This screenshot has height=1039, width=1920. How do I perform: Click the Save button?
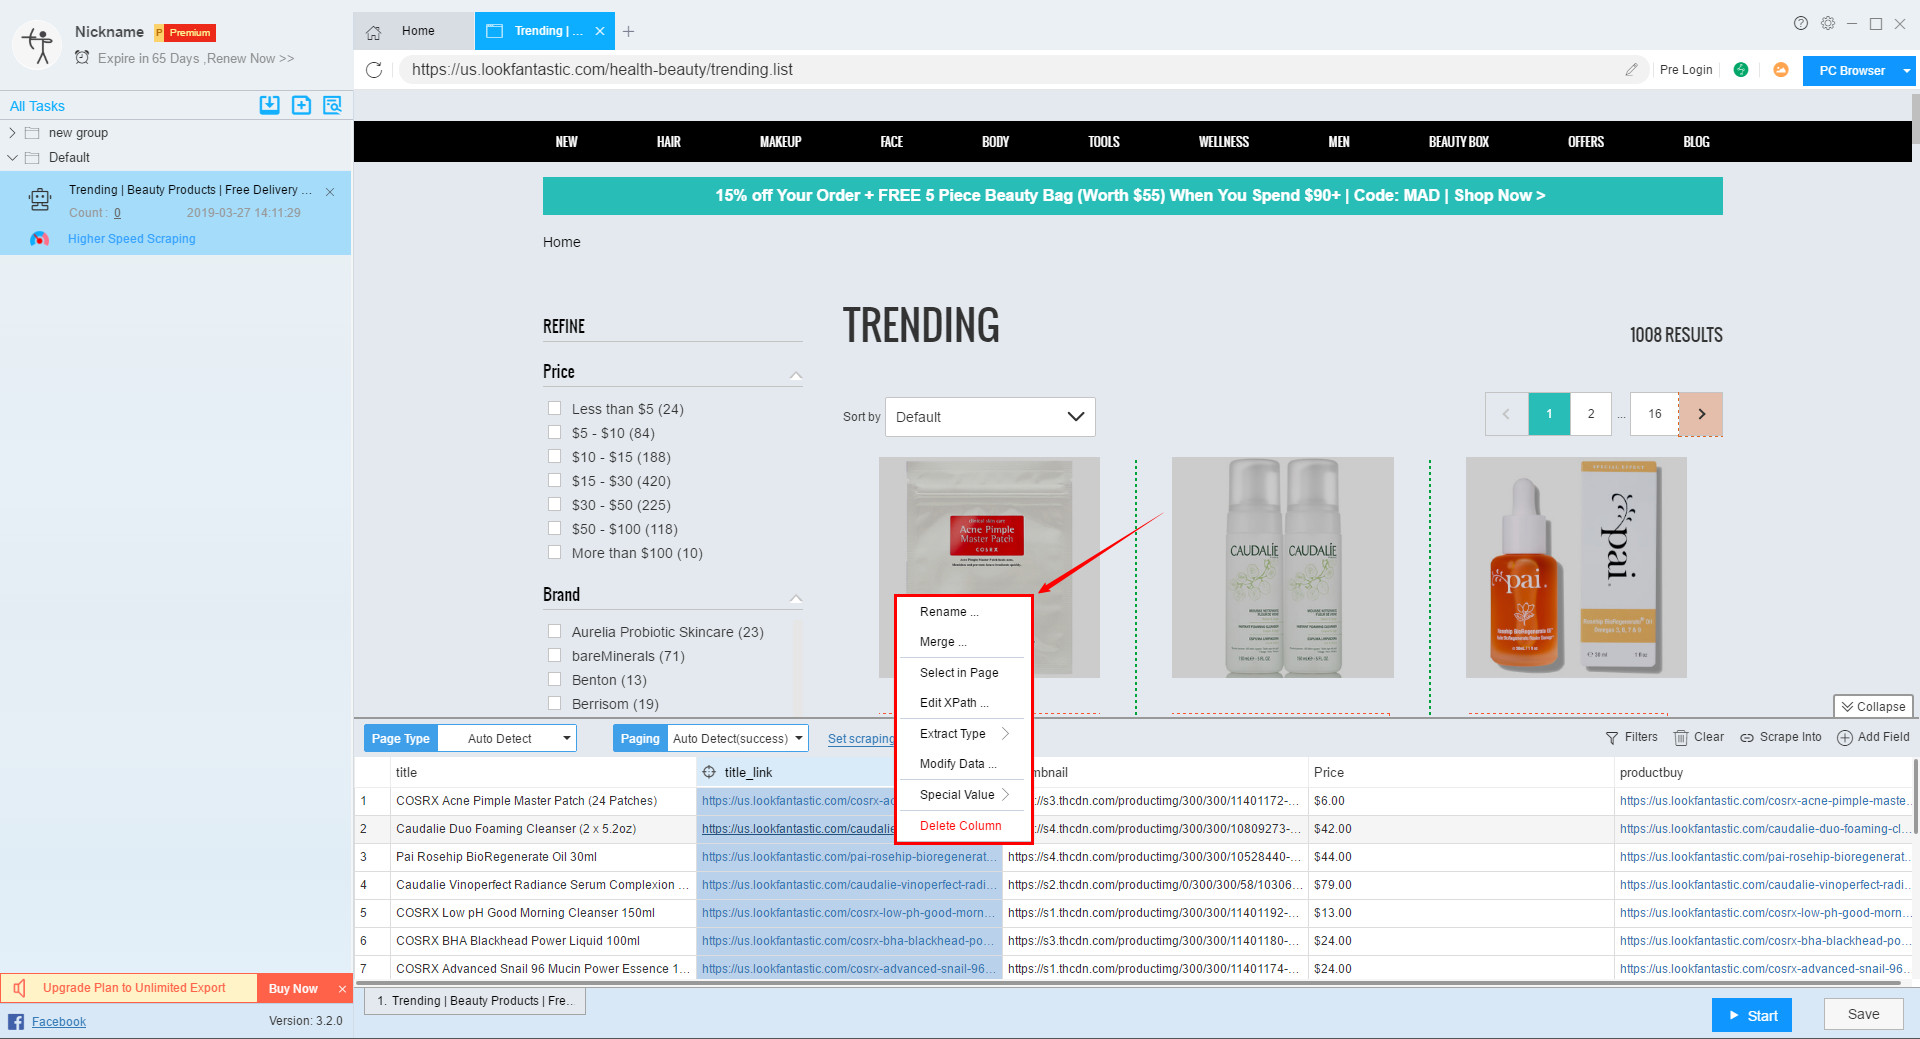coord(1863,1014)
